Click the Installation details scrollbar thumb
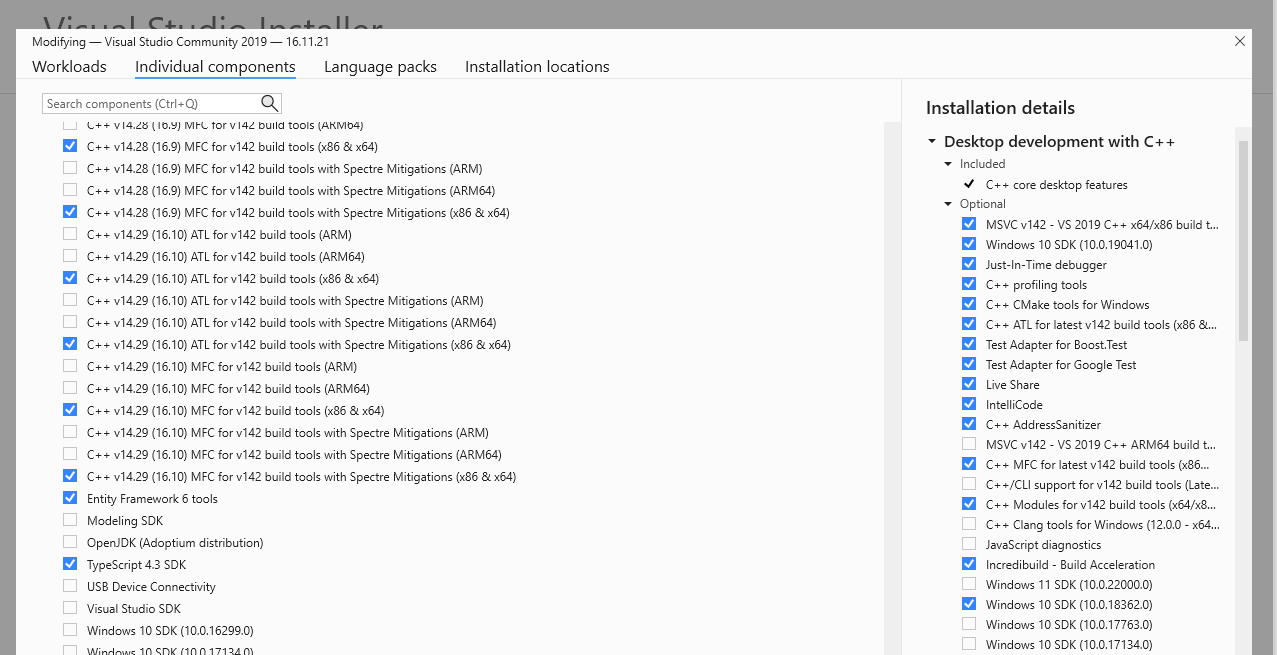Viewport: 1277px width, 655px height. 1243,240
